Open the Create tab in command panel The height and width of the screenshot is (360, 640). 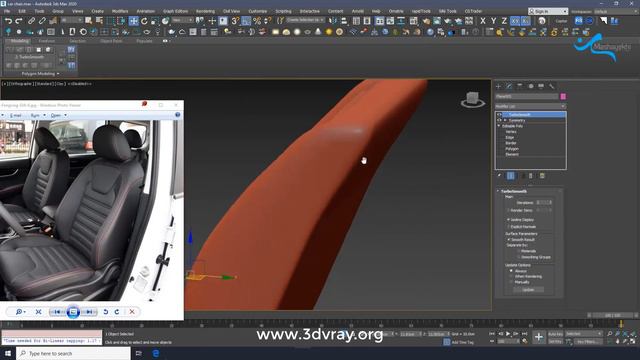click(x=498, y=86)
